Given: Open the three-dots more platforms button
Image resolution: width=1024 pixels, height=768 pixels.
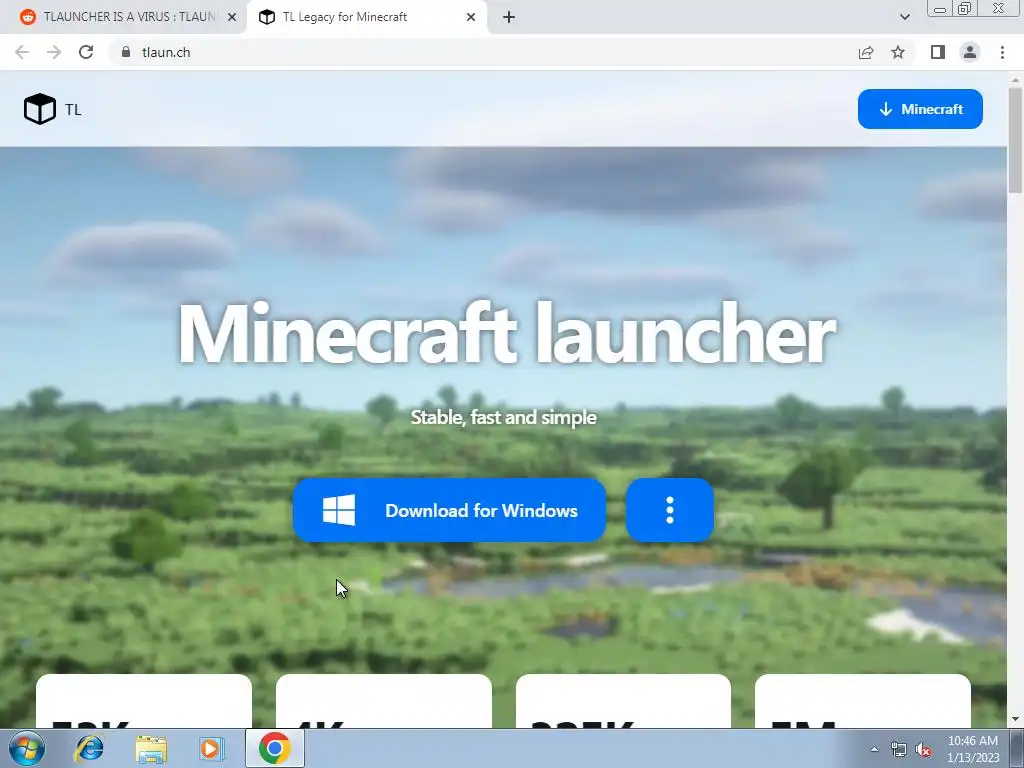Looking at the screenshot, I should click(x=669, y=510).
